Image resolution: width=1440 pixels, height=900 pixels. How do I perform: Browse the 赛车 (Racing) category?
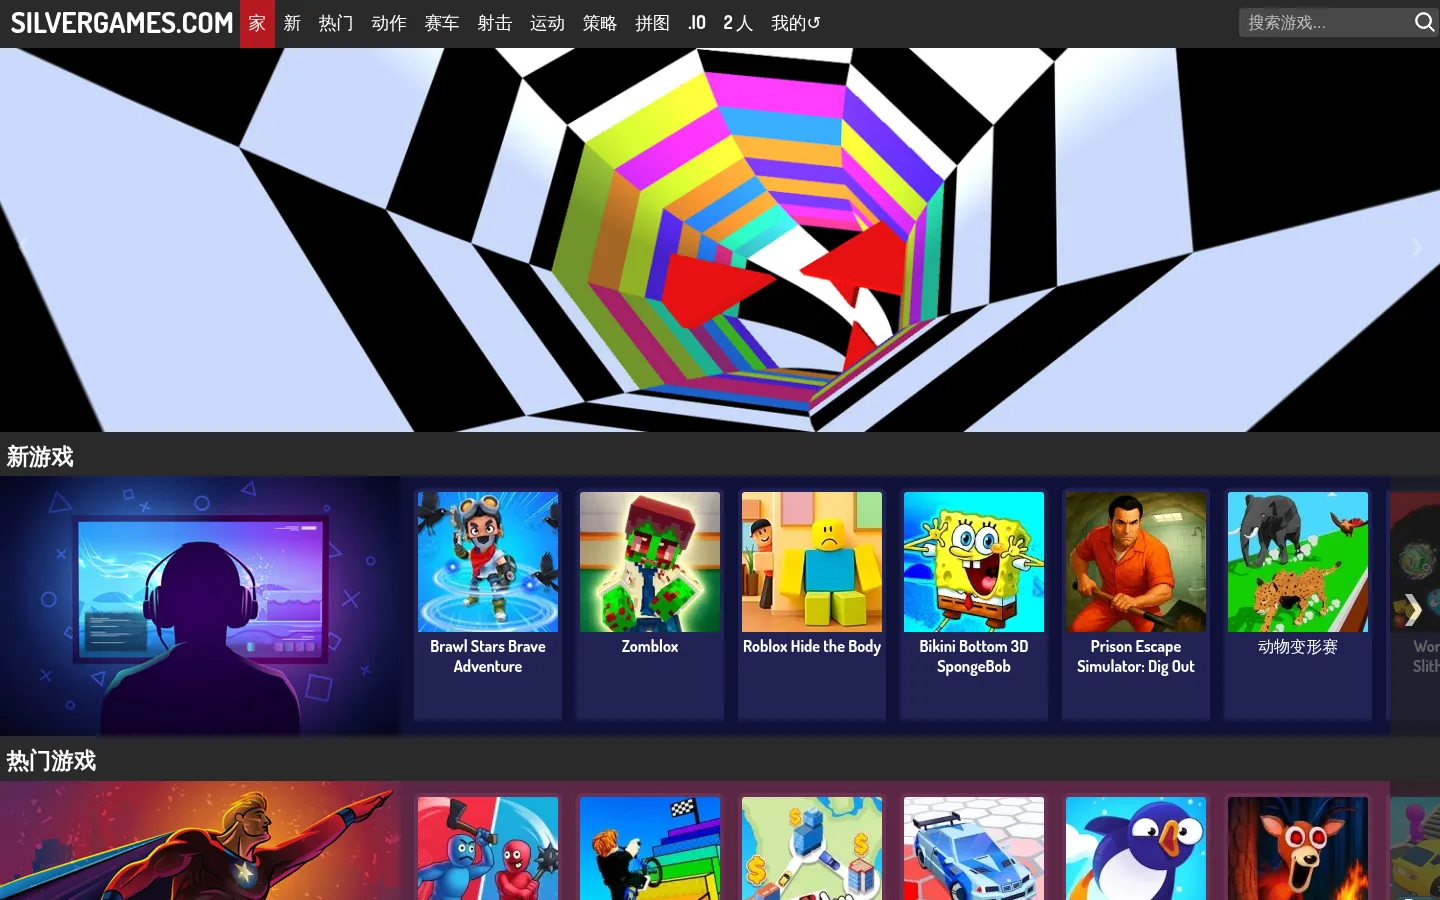pyautogui.click(x=442, y=23)
